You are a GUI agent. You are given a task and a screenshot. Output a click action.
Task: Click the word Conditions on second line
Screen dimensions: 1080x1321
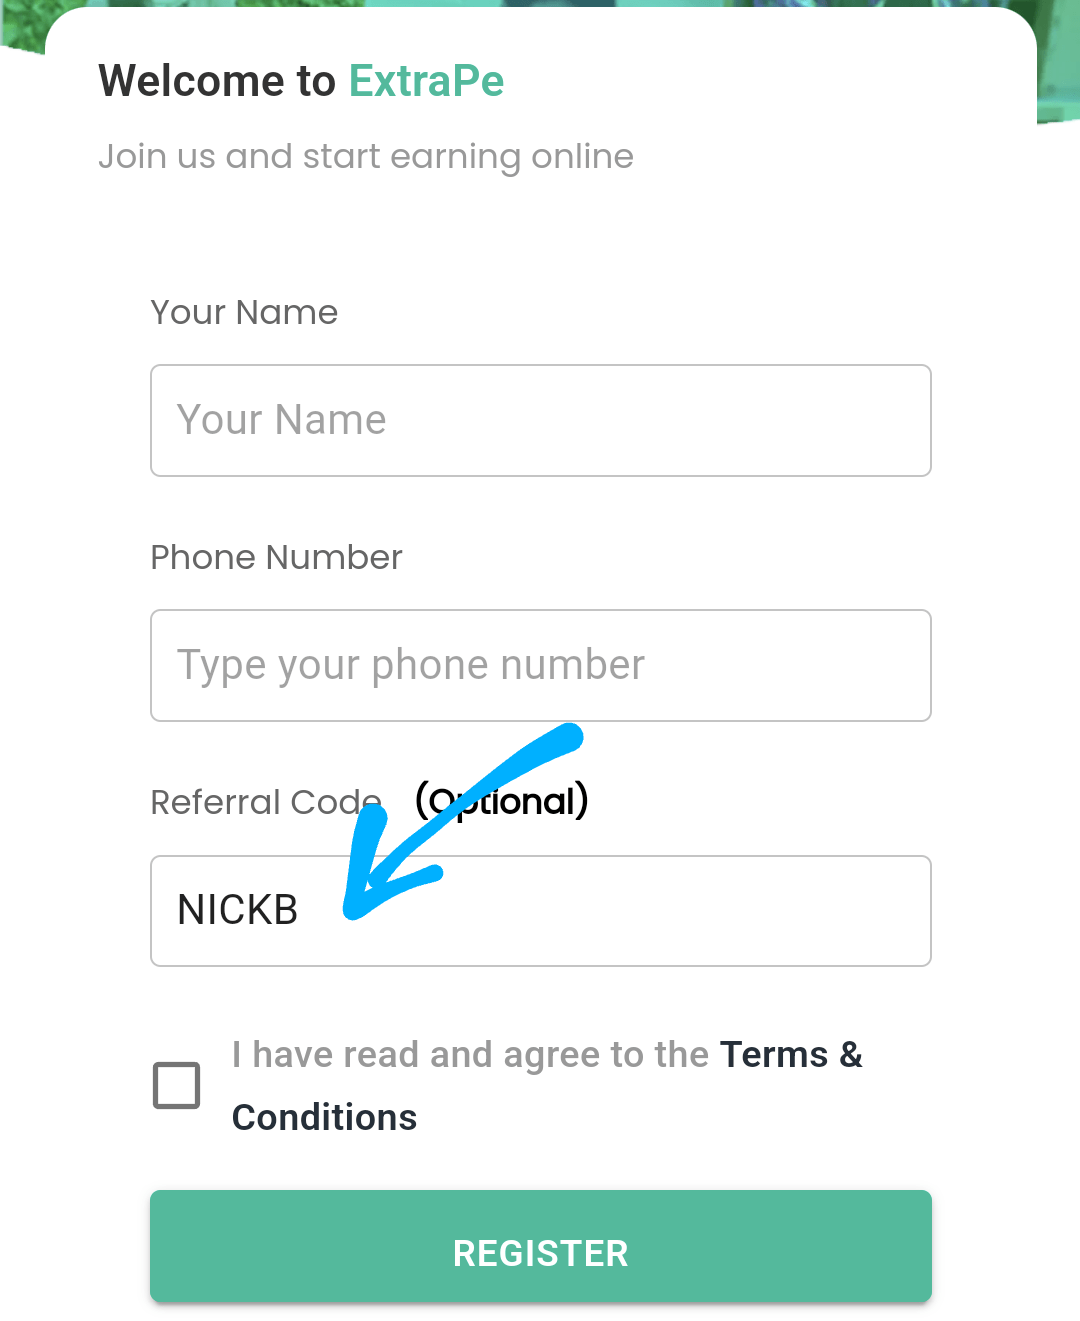pyautogui.click(x=324, y=1117)
